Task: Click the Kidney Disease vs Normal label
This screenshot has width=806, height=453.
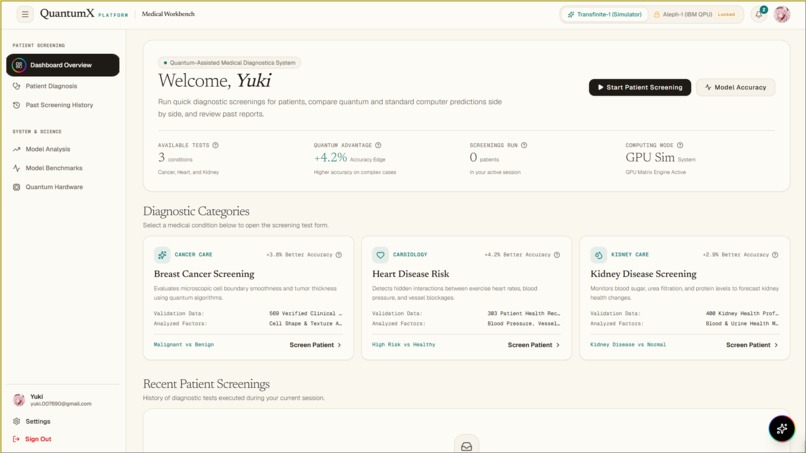Action: point(628,345)
